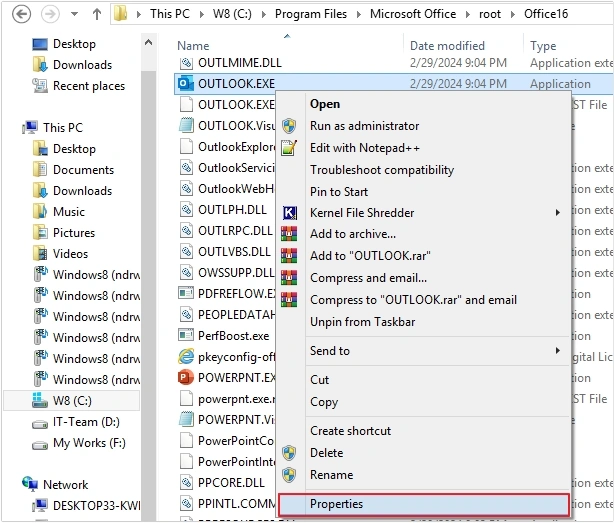
Task: Expand the chevron after 'root' breadcrumb
Action: (513, 15)
